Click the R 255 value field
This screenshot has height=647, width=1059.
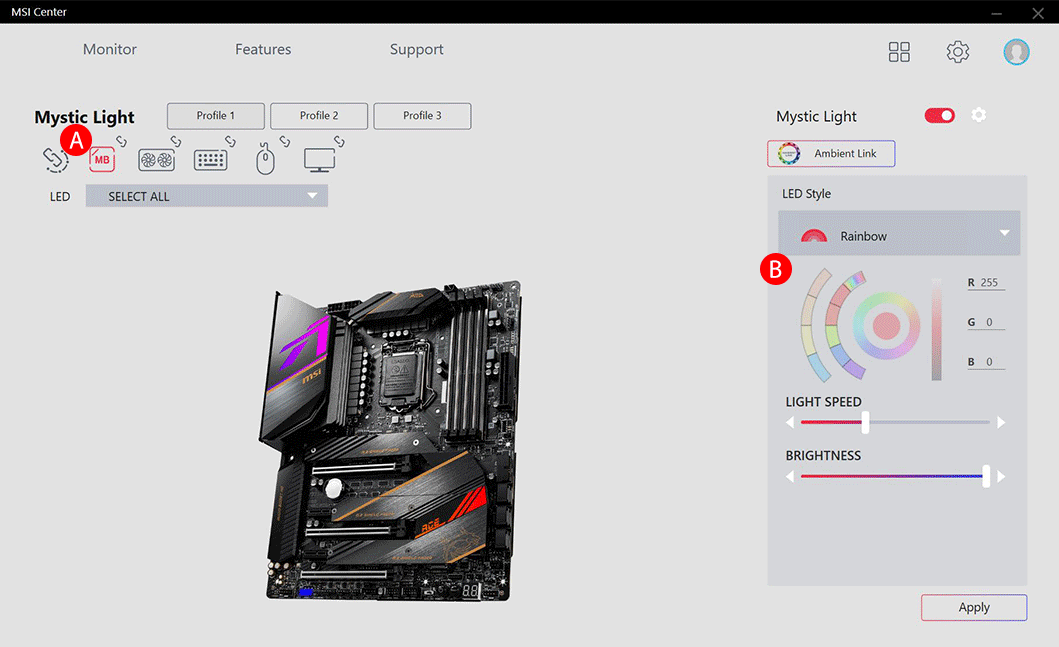tap(985, 282)
